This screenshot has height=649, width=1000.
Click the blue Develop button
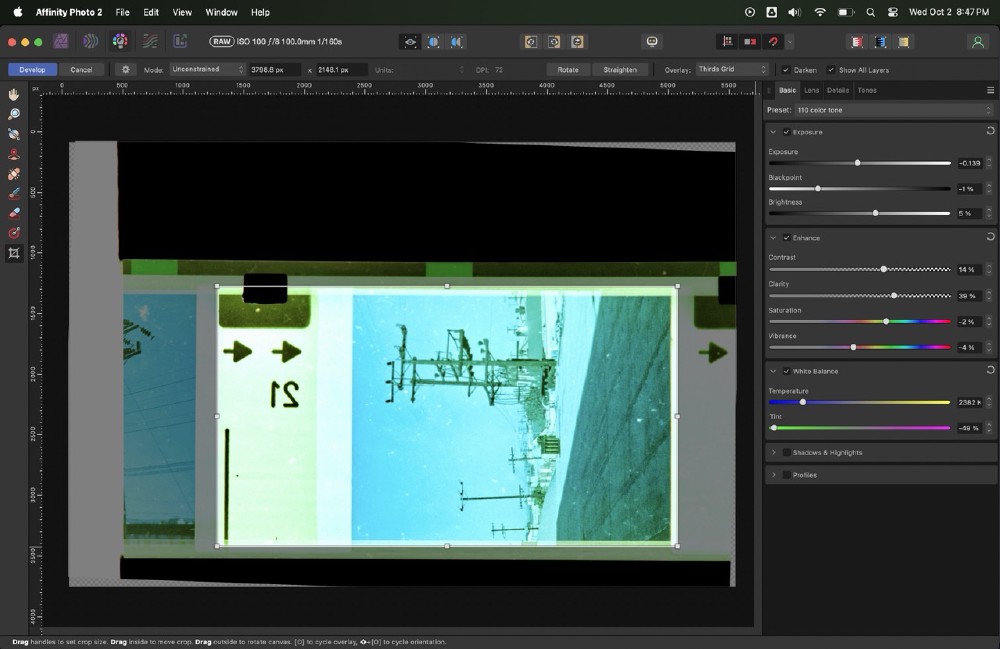(x=33, y=69)
